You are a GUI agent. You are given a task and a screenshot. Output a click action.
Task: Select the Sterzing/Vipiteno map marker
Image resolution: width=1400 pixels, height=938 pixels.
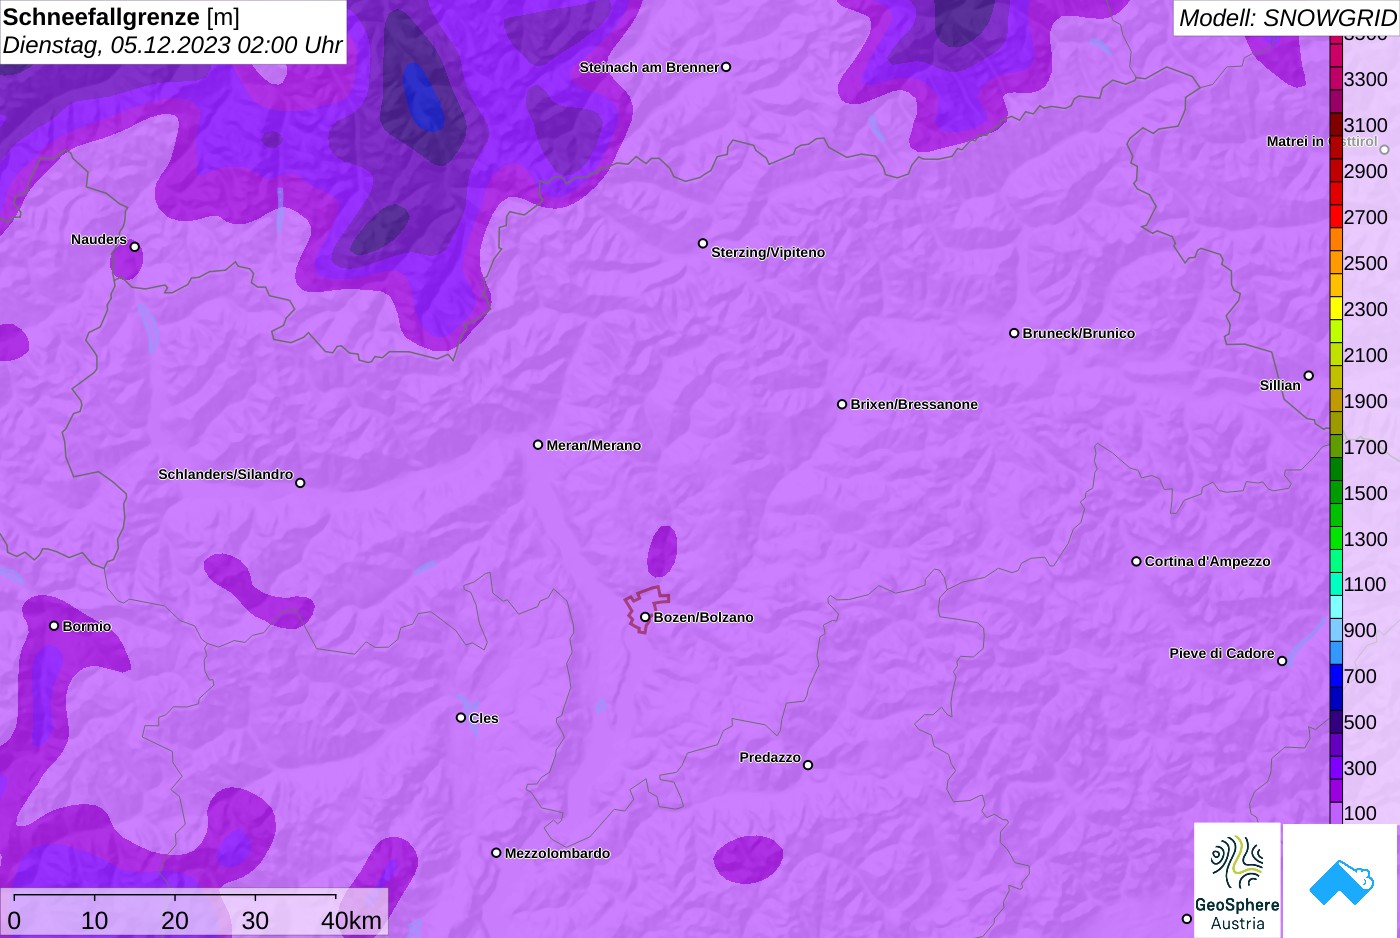click(x=703, y=243)
